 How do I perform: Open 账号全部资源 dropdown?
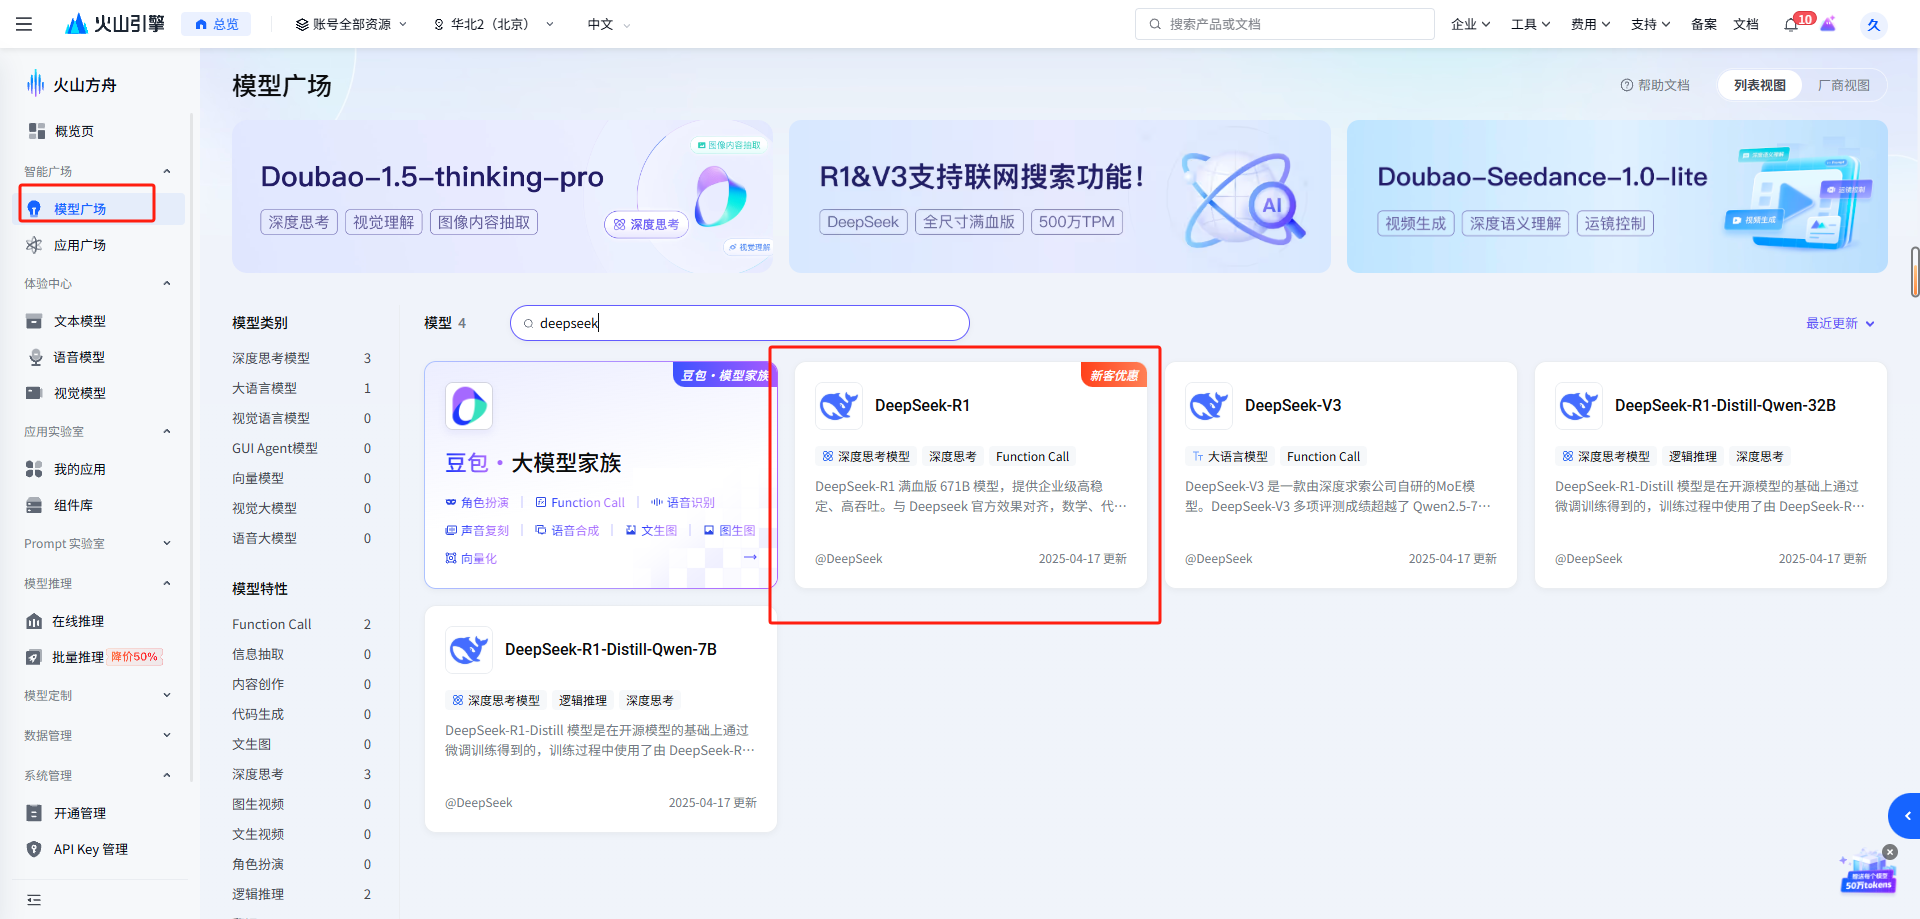351,24
